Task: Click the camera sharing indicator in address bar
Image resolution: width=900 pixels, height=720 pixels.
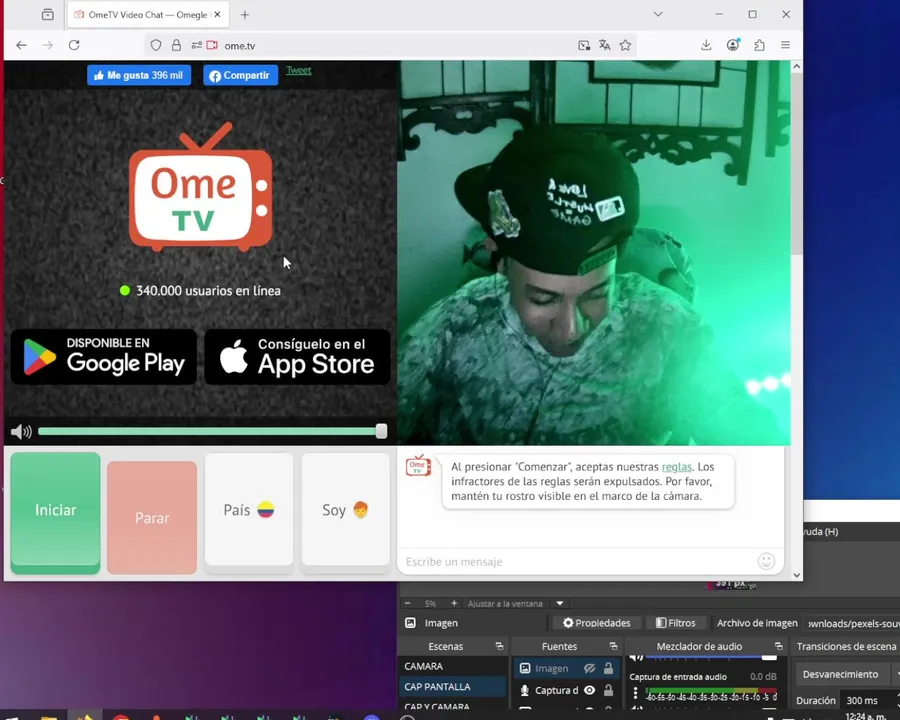Action: pos(212,45)
